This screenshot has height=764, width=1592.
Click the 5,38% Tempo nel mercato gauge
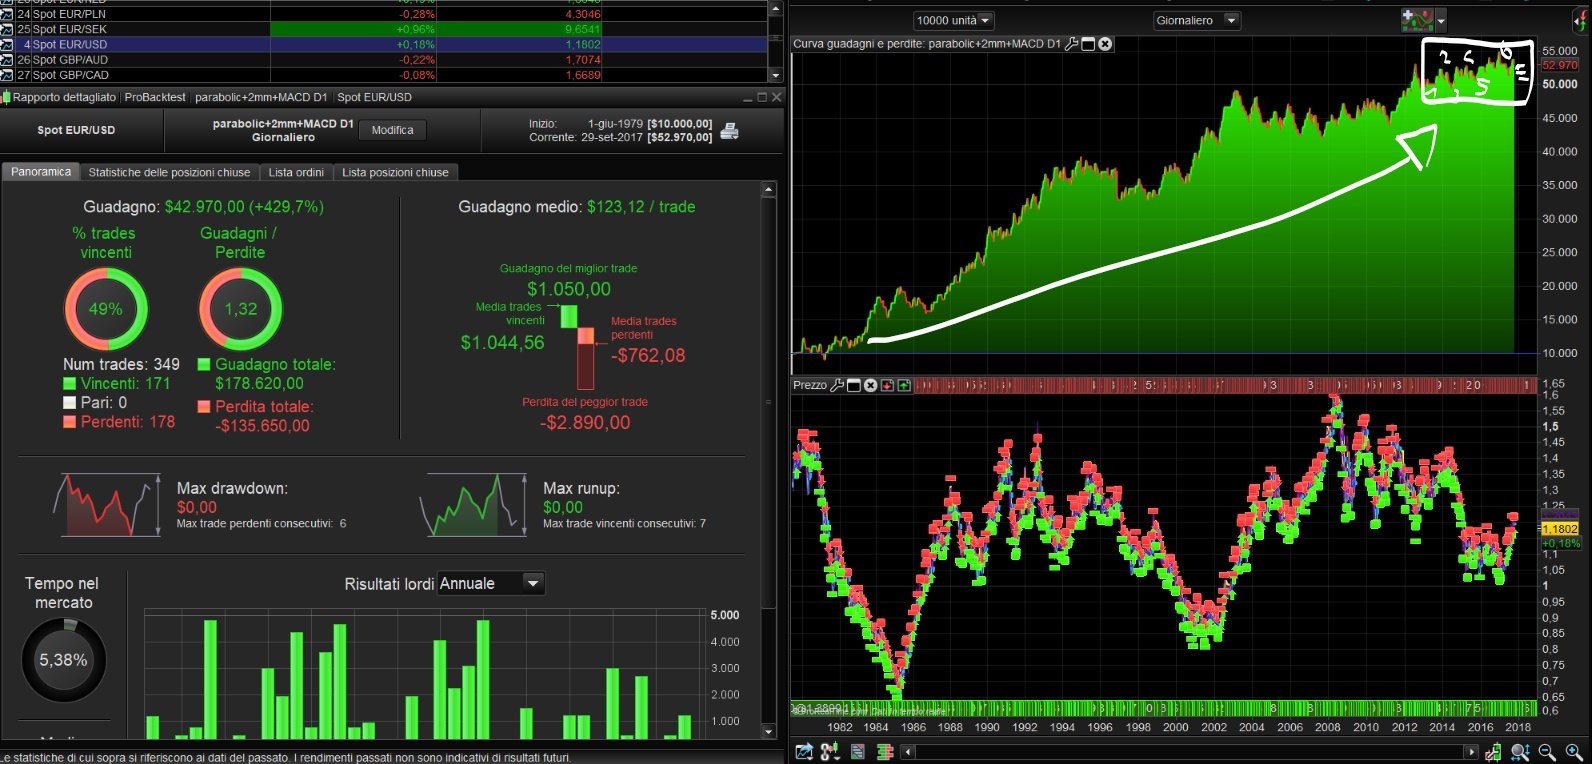(63, 660)
